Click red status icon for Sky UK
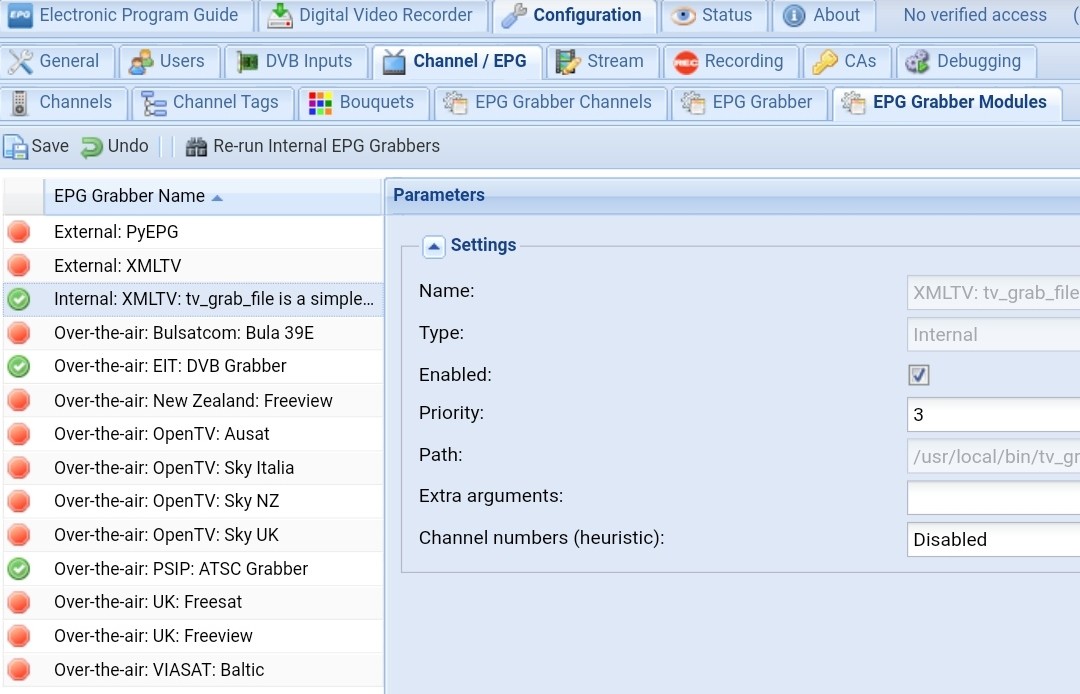Viewport: 1080px width, 694px height. pos(19,535)
